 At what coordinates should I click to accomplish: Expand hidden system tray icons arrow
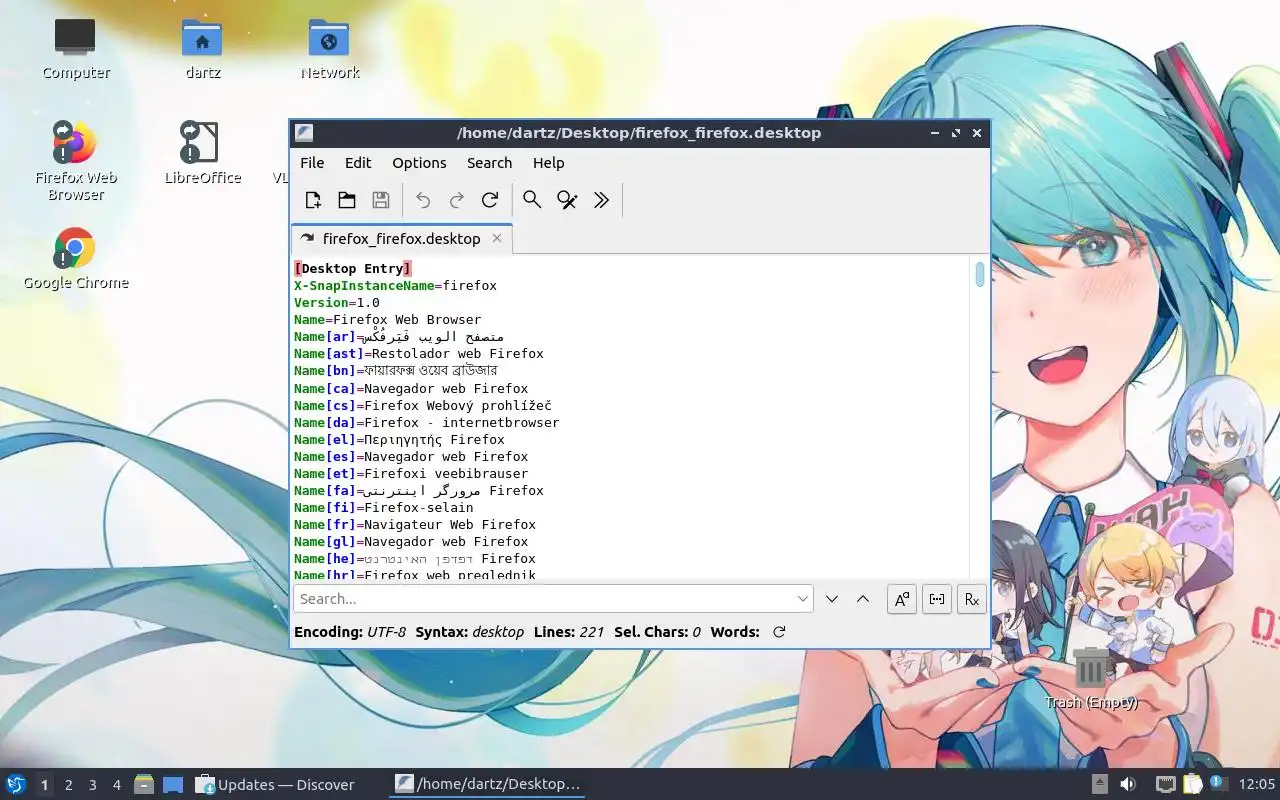tap(1100, 785)
